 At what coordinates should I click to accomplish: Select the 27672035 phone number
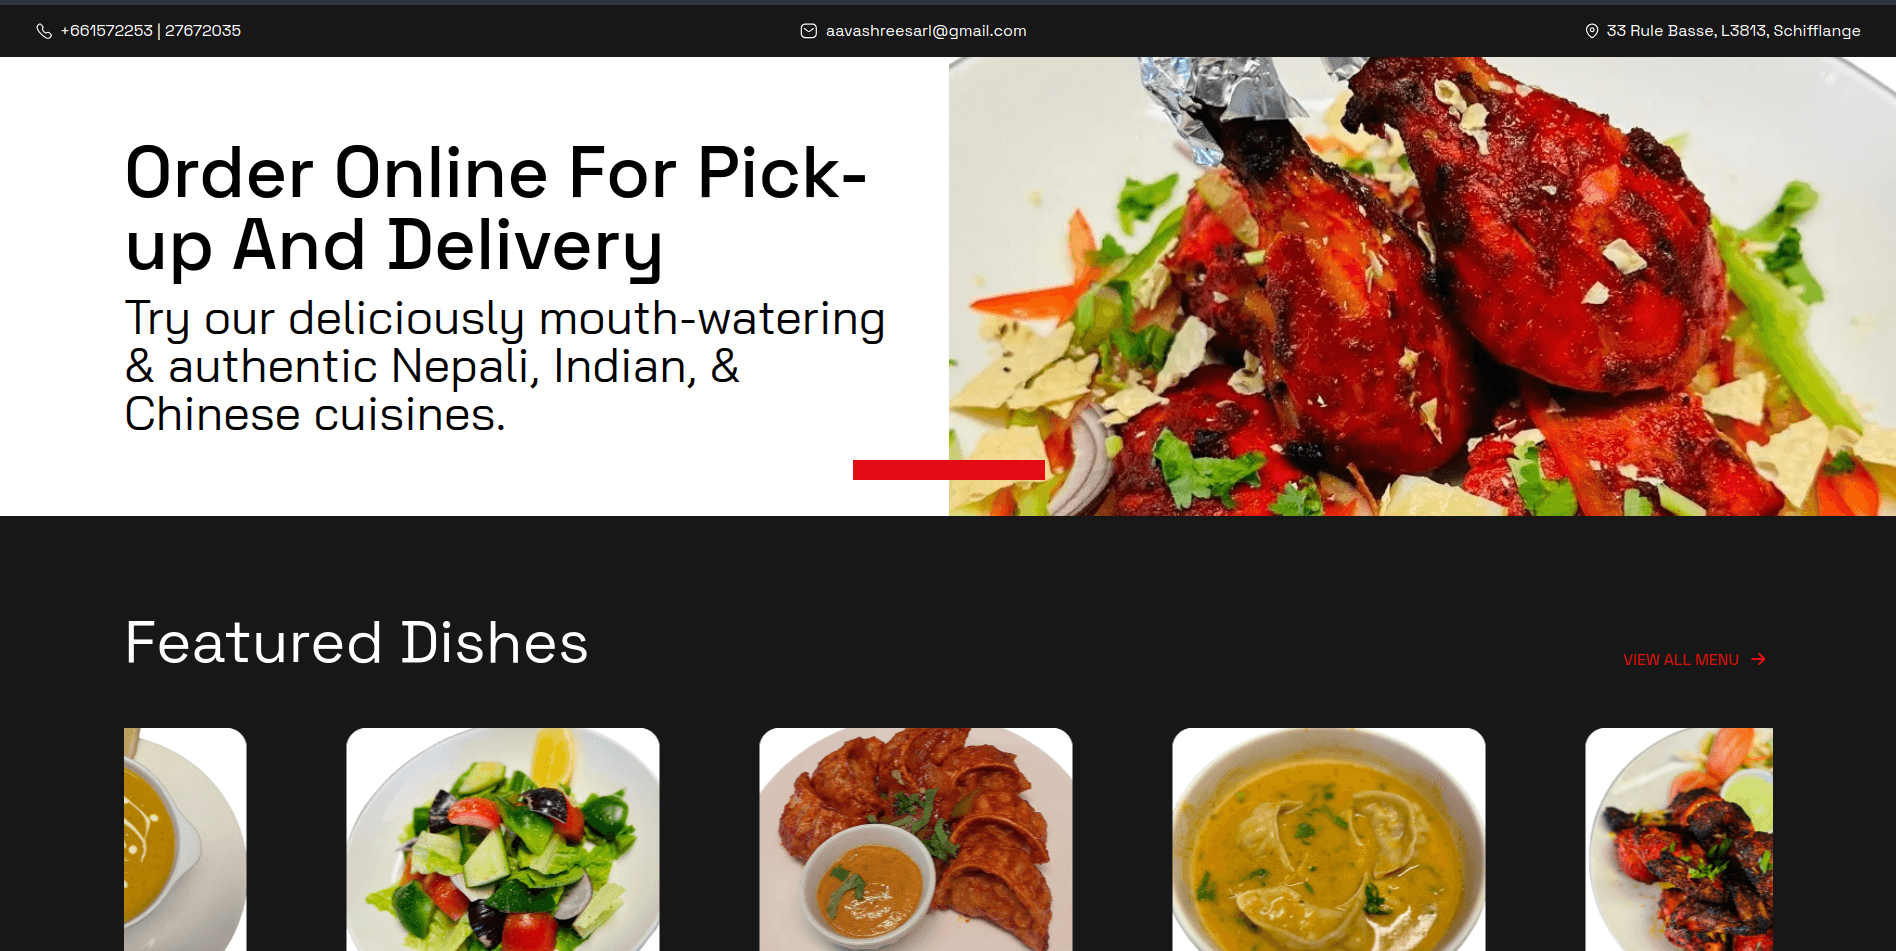point(203,31)
